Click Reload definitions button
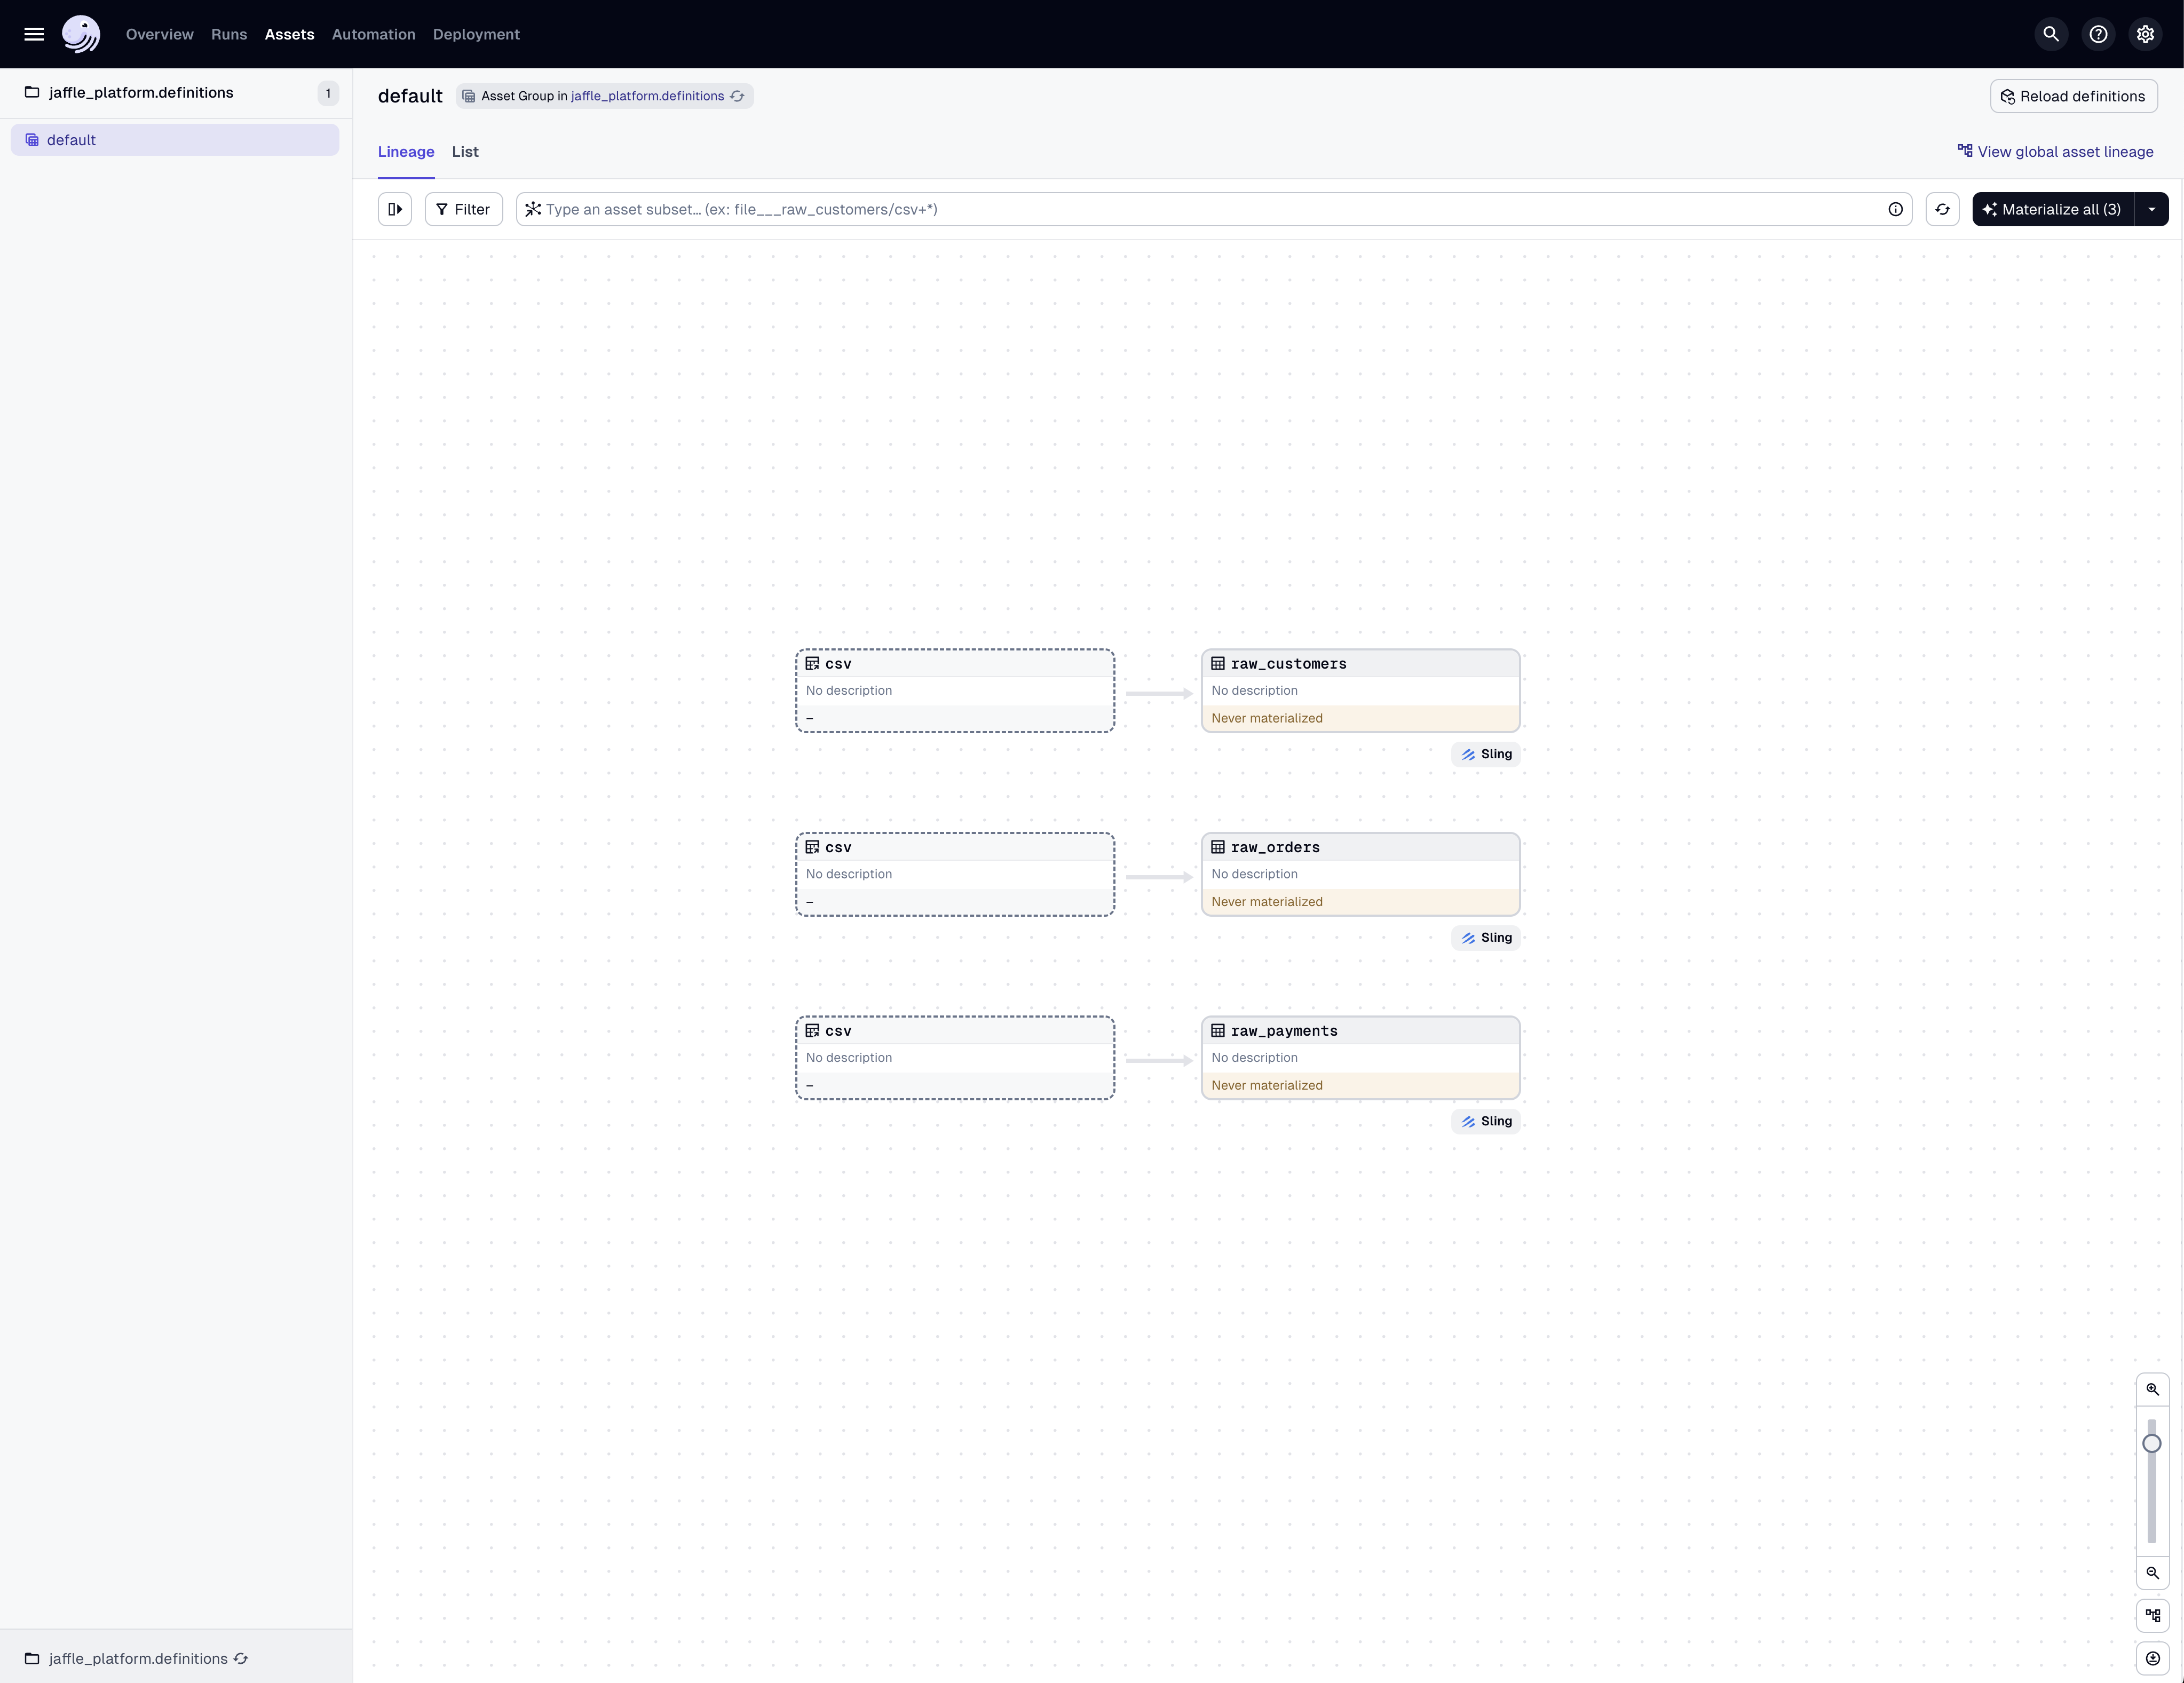The image size is (2184, 1683). click(2073, 96)
